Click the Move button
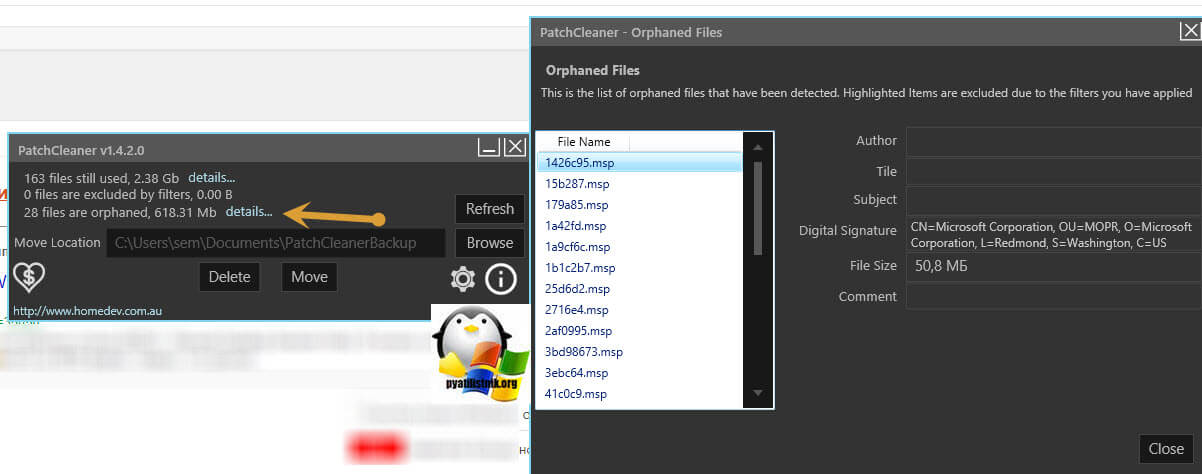1202x474 pixels. [x=309, y=277]
